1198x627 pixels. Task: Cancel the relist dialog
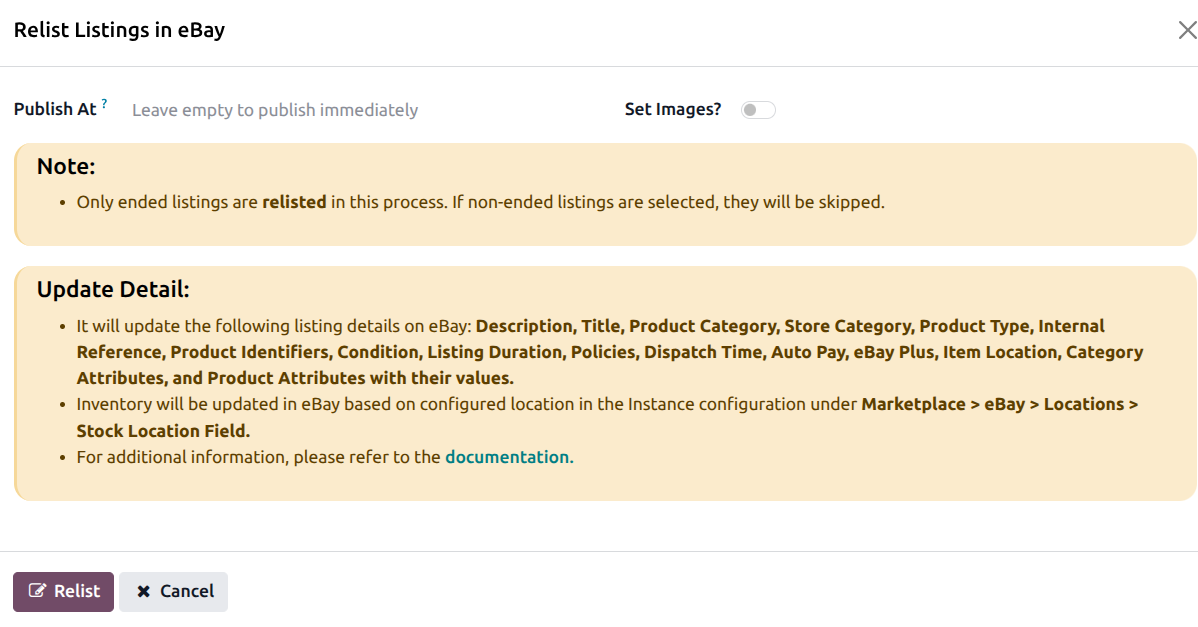click(x=173, y=591)
